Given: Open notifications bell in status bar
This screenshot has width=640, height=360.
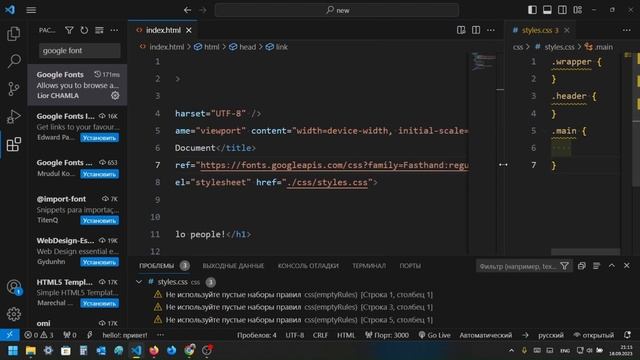Looking at the screenshot, I should click(x=628, y=335).
